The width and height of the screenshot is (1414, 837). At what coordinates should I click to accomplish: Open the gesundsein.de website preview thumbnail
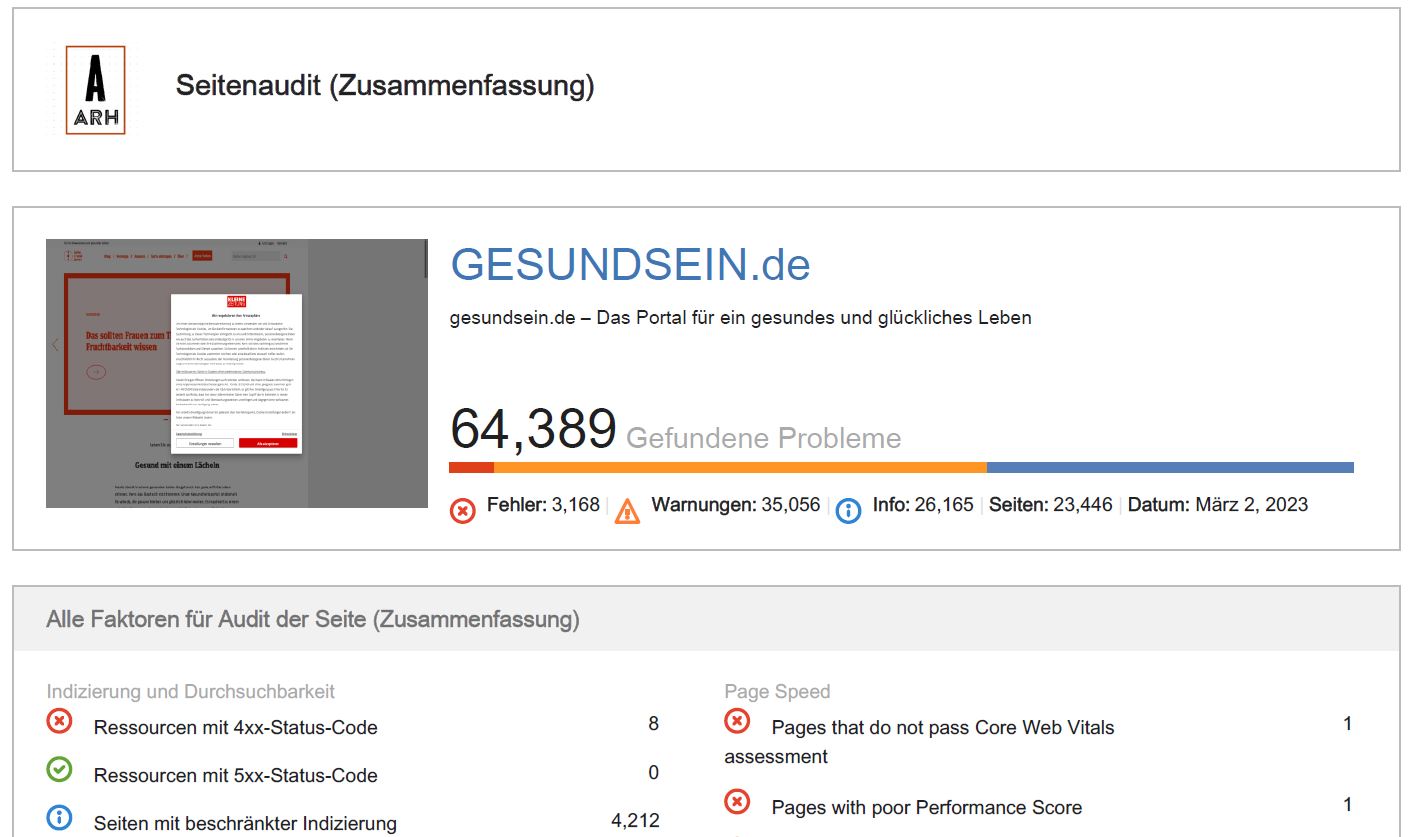pyautogui.click(x=237, y=373)
